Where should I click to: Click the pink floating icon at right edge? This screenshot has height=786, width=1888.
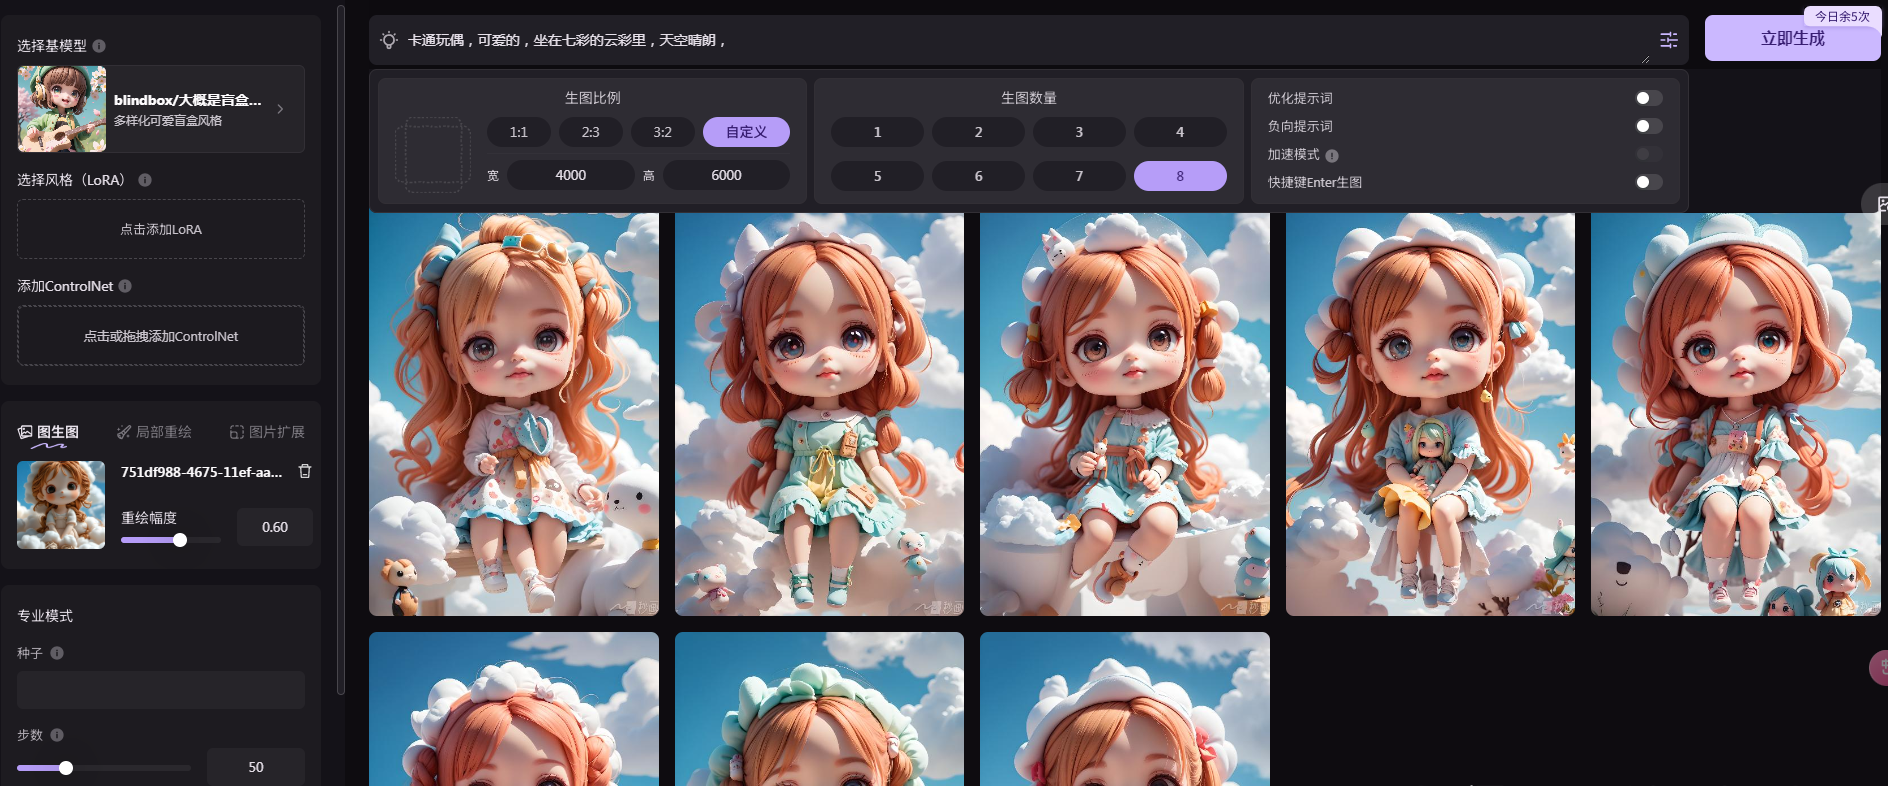(x=1879, y=667)
